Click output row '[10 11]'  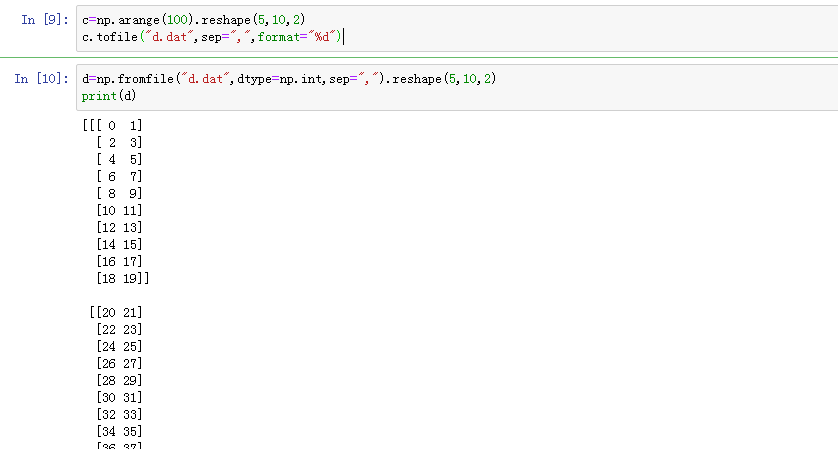point(119,211)
